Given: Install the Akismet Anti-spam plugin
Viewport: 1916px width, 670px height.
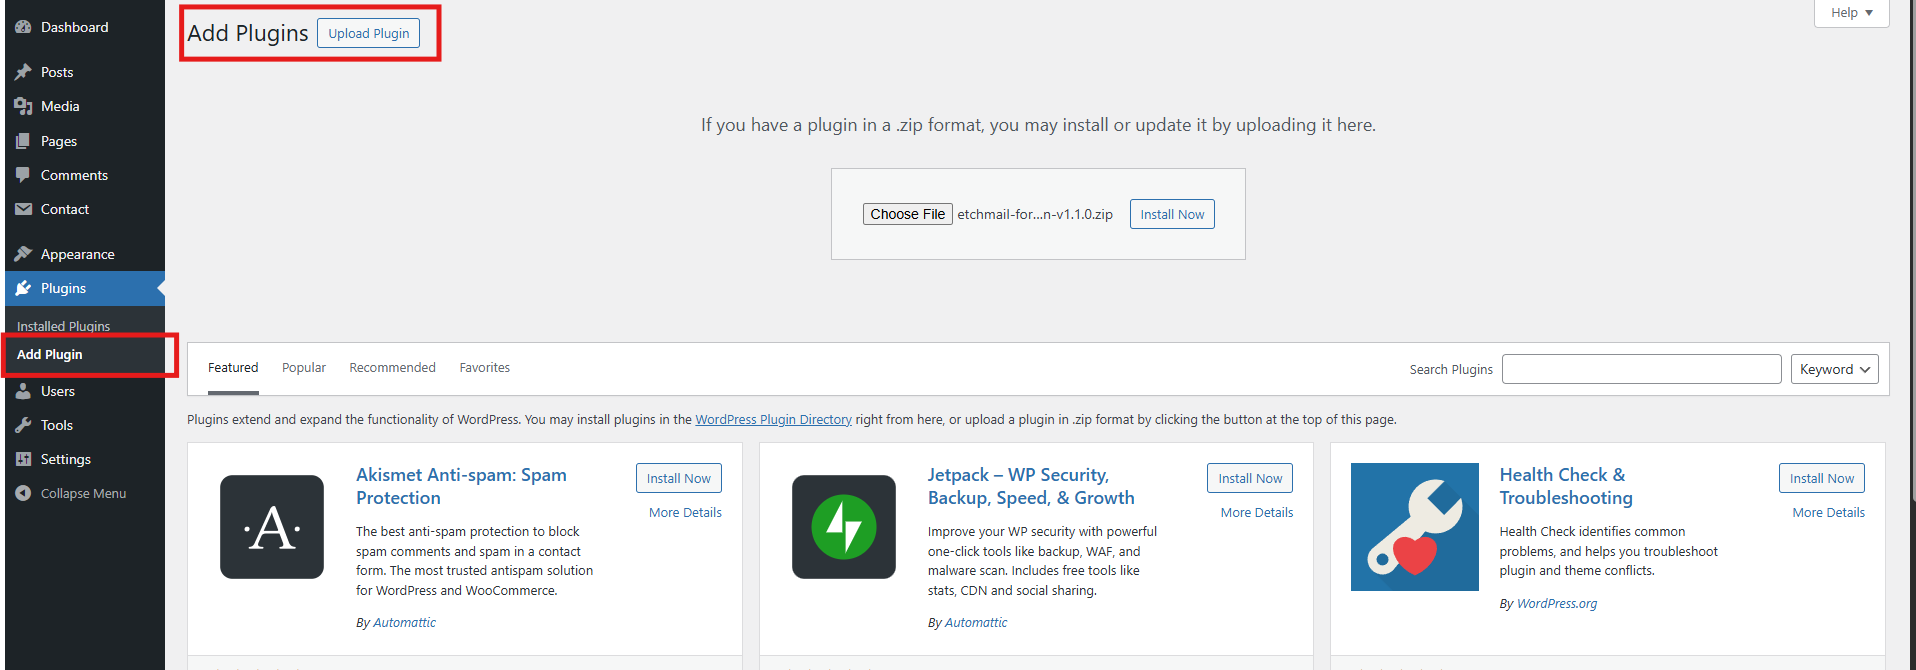Looking at the screenshot, I should tap(679, 478).
